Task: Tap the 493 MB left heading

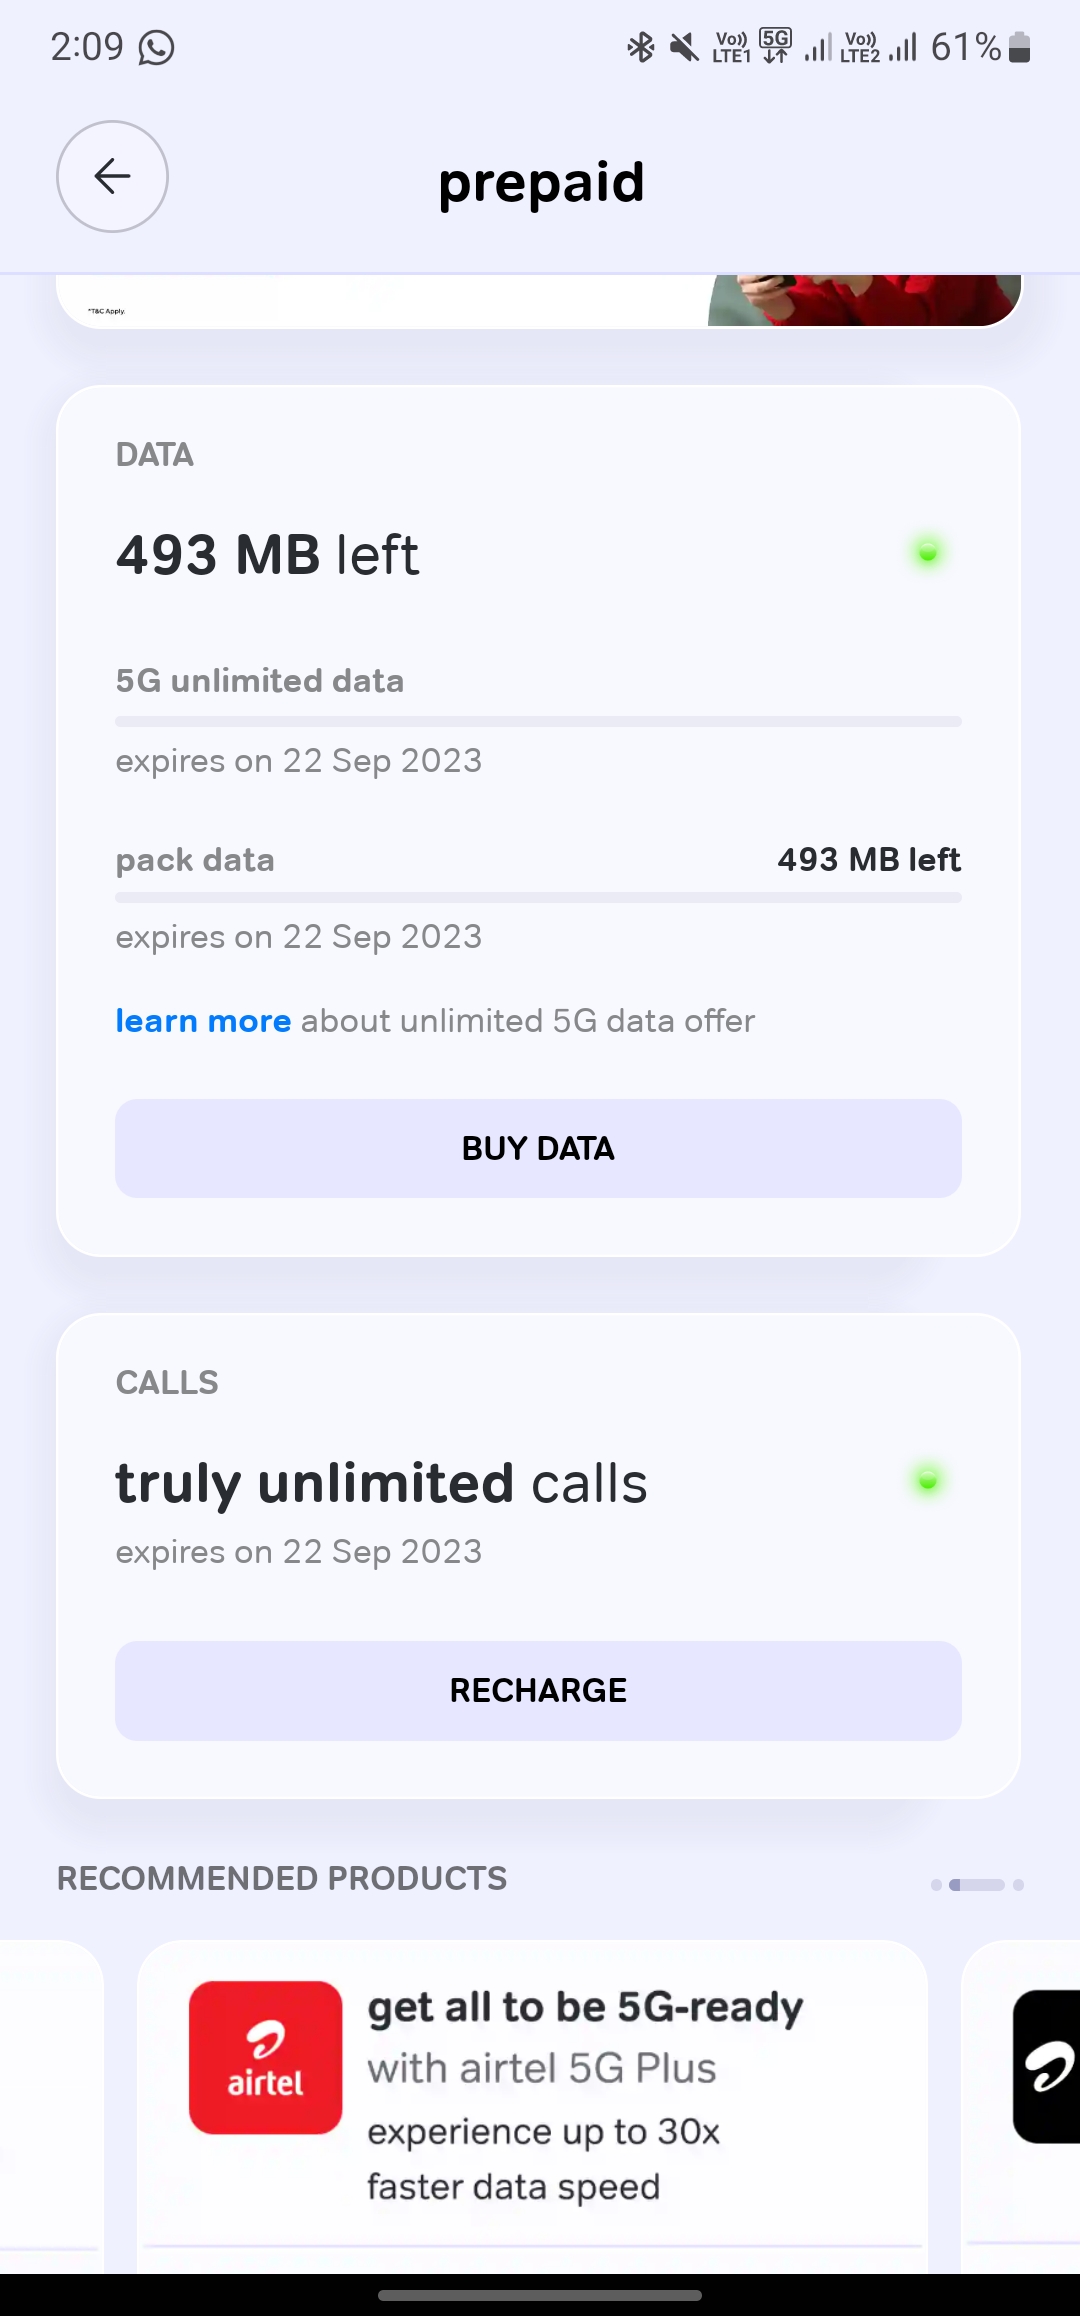Action: tap(267, 555)
